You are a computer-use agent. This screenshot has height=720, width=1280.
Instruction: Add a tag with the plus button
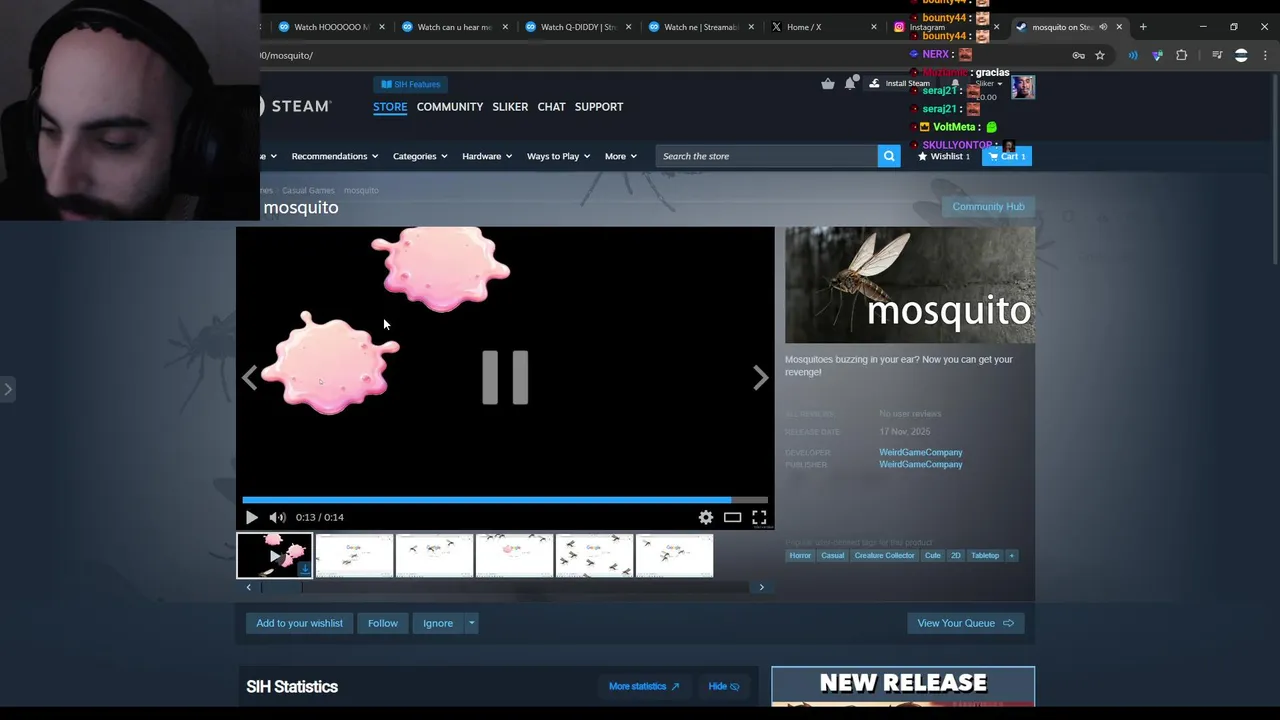tap(1011, 555)
